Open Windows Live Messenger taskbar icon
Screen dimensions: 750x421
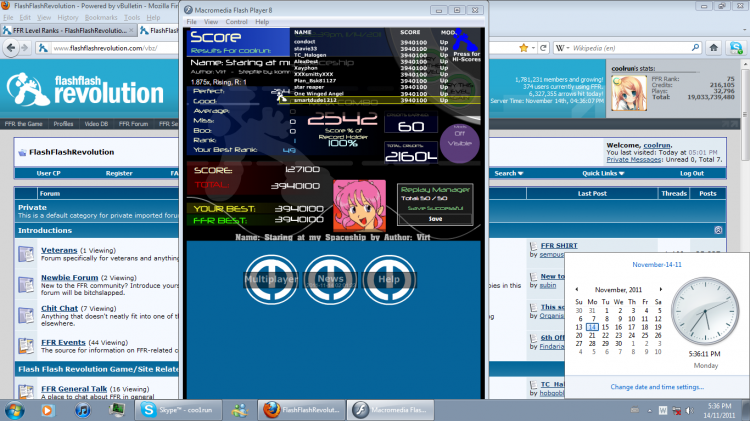tap(240, 410)
